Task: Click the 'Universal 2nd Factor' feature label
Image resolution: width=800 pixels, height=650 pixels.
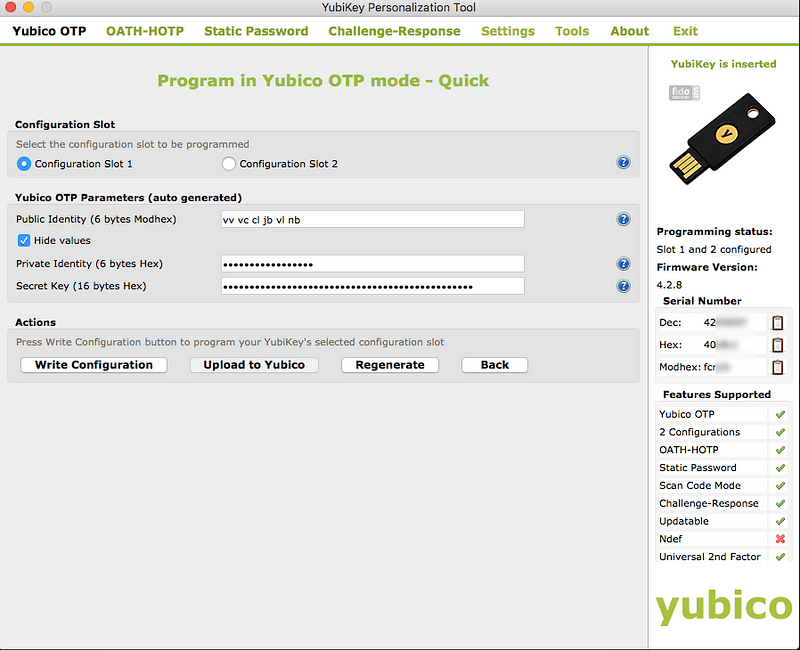Action: point(710,557)
